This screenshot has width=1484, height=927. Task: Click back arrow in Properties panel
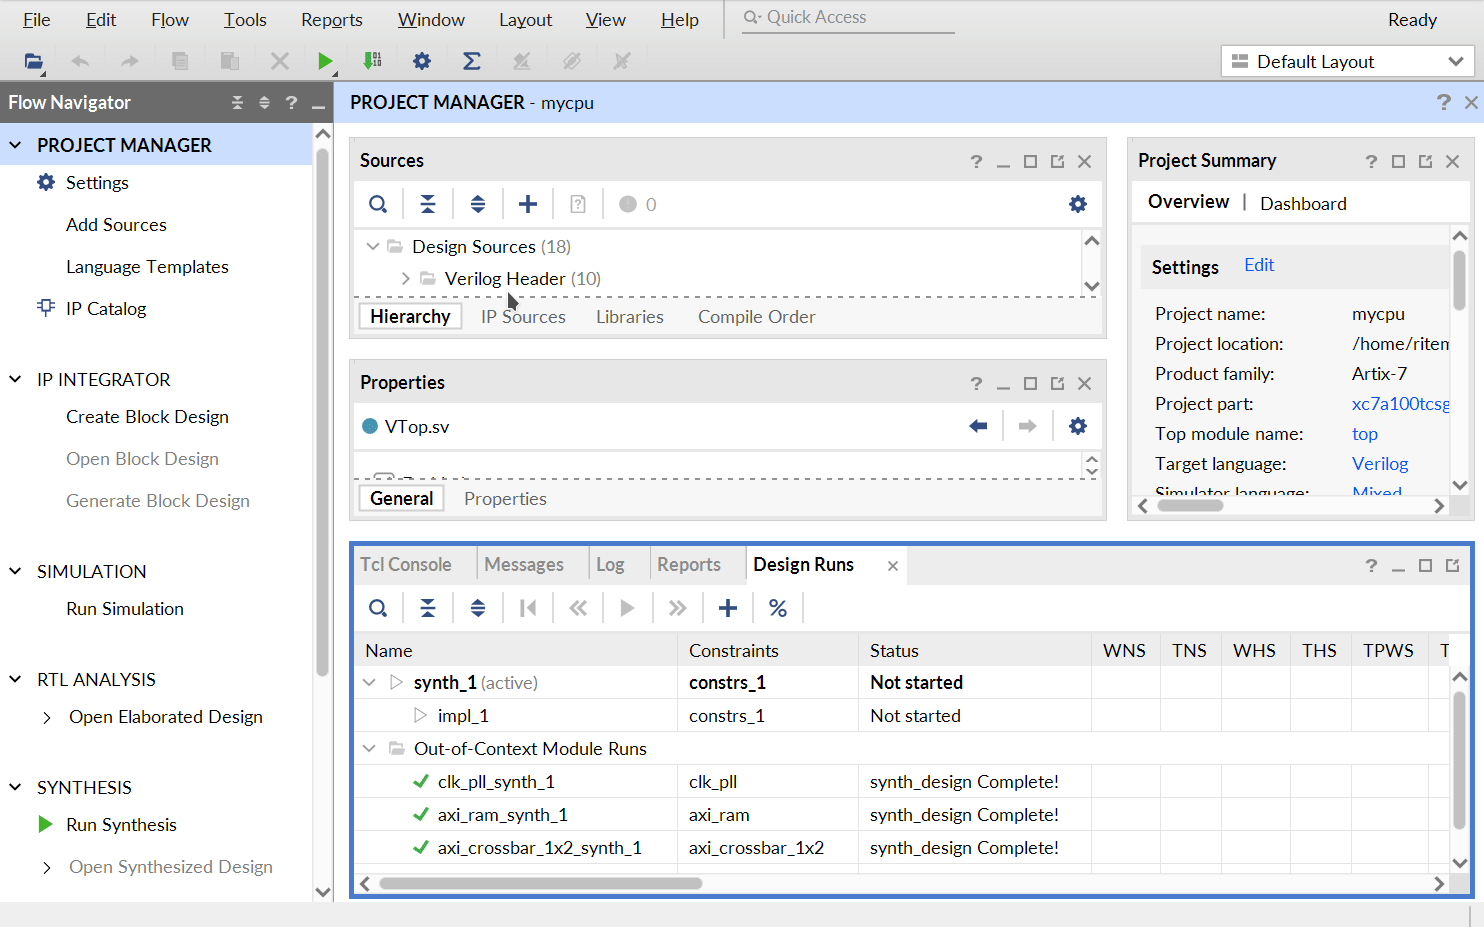[x=978, y=426]
